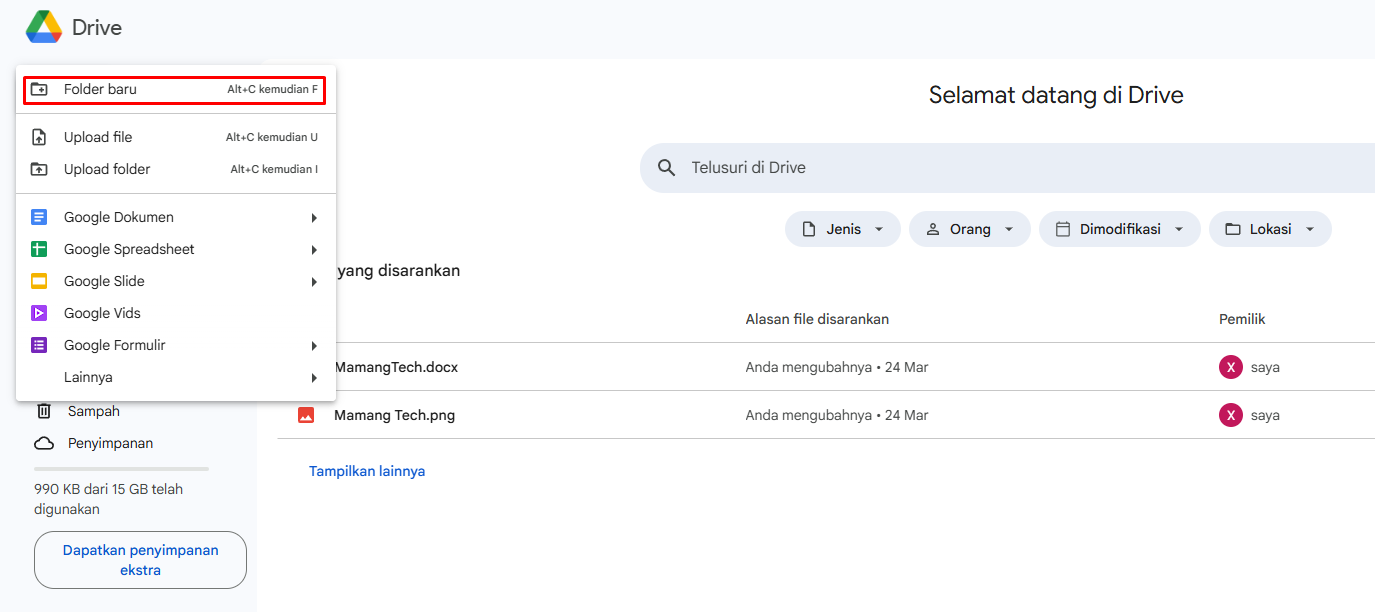Click the 'Selamat datang di Drive' heading
Screen dimensions: 1375x612
[1056, 95]
